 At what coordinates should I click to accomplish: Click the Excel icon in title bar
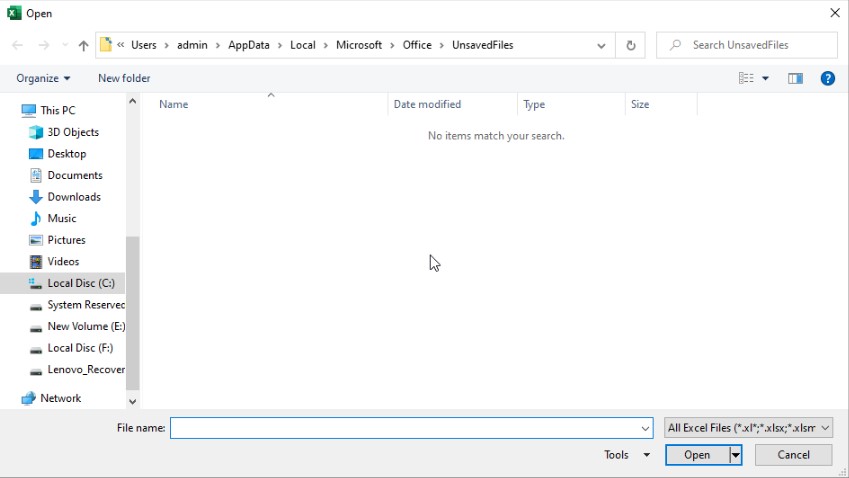point(14,13)
